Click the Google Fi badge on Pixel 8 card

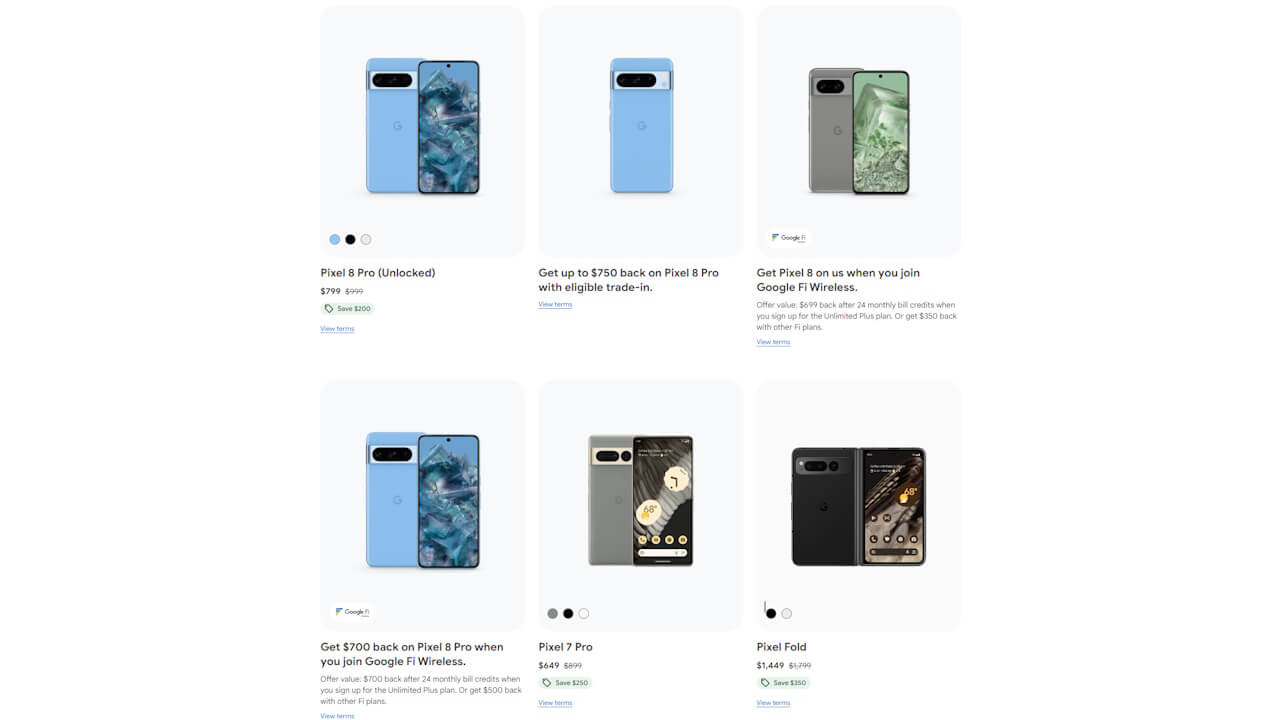pos(786,237)
